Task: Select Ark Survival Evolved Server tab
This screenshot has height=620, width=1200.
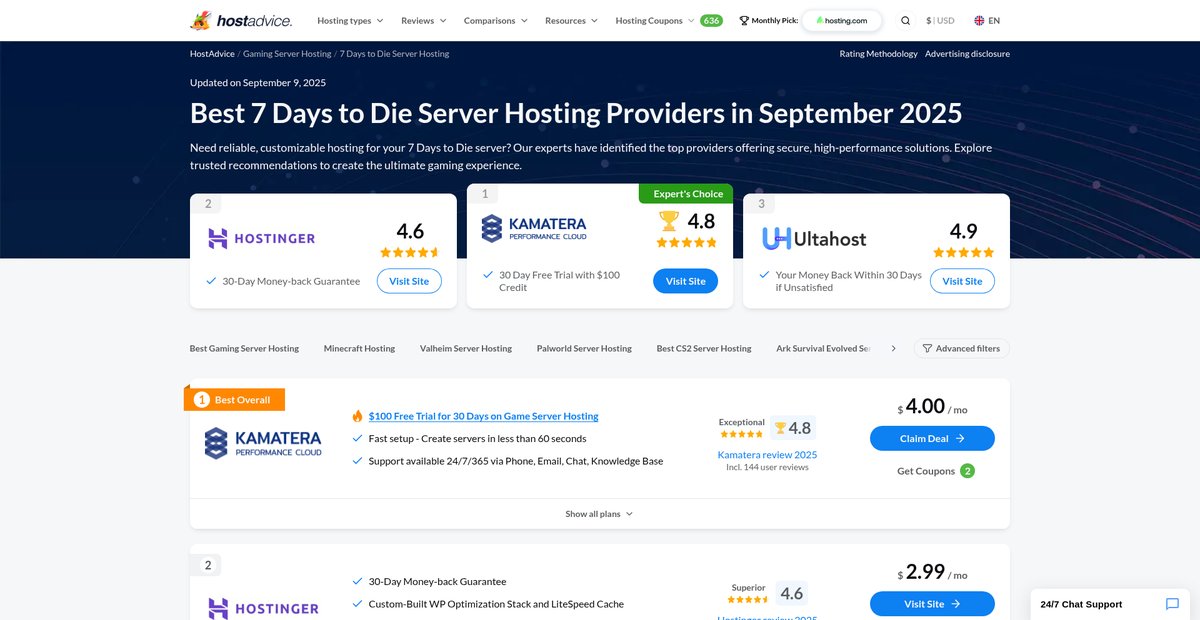Action: [823, 348]
